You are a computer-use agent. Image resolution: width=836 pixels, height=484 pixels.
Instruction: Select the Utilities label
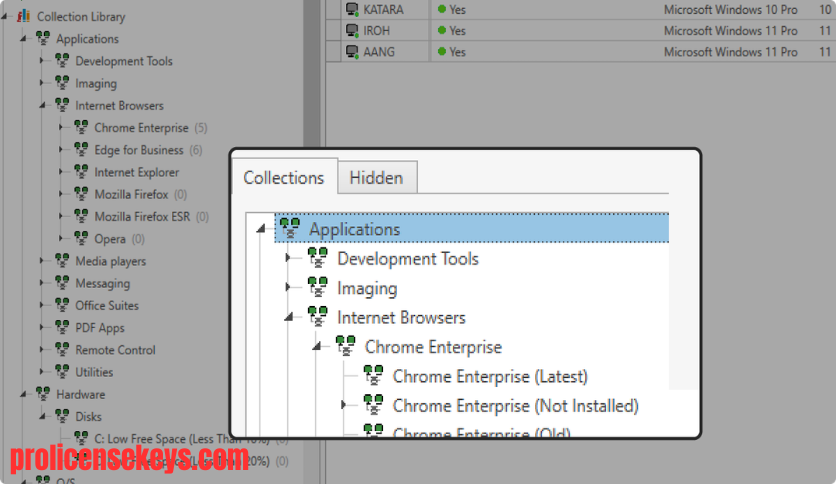tap(94, 372)
